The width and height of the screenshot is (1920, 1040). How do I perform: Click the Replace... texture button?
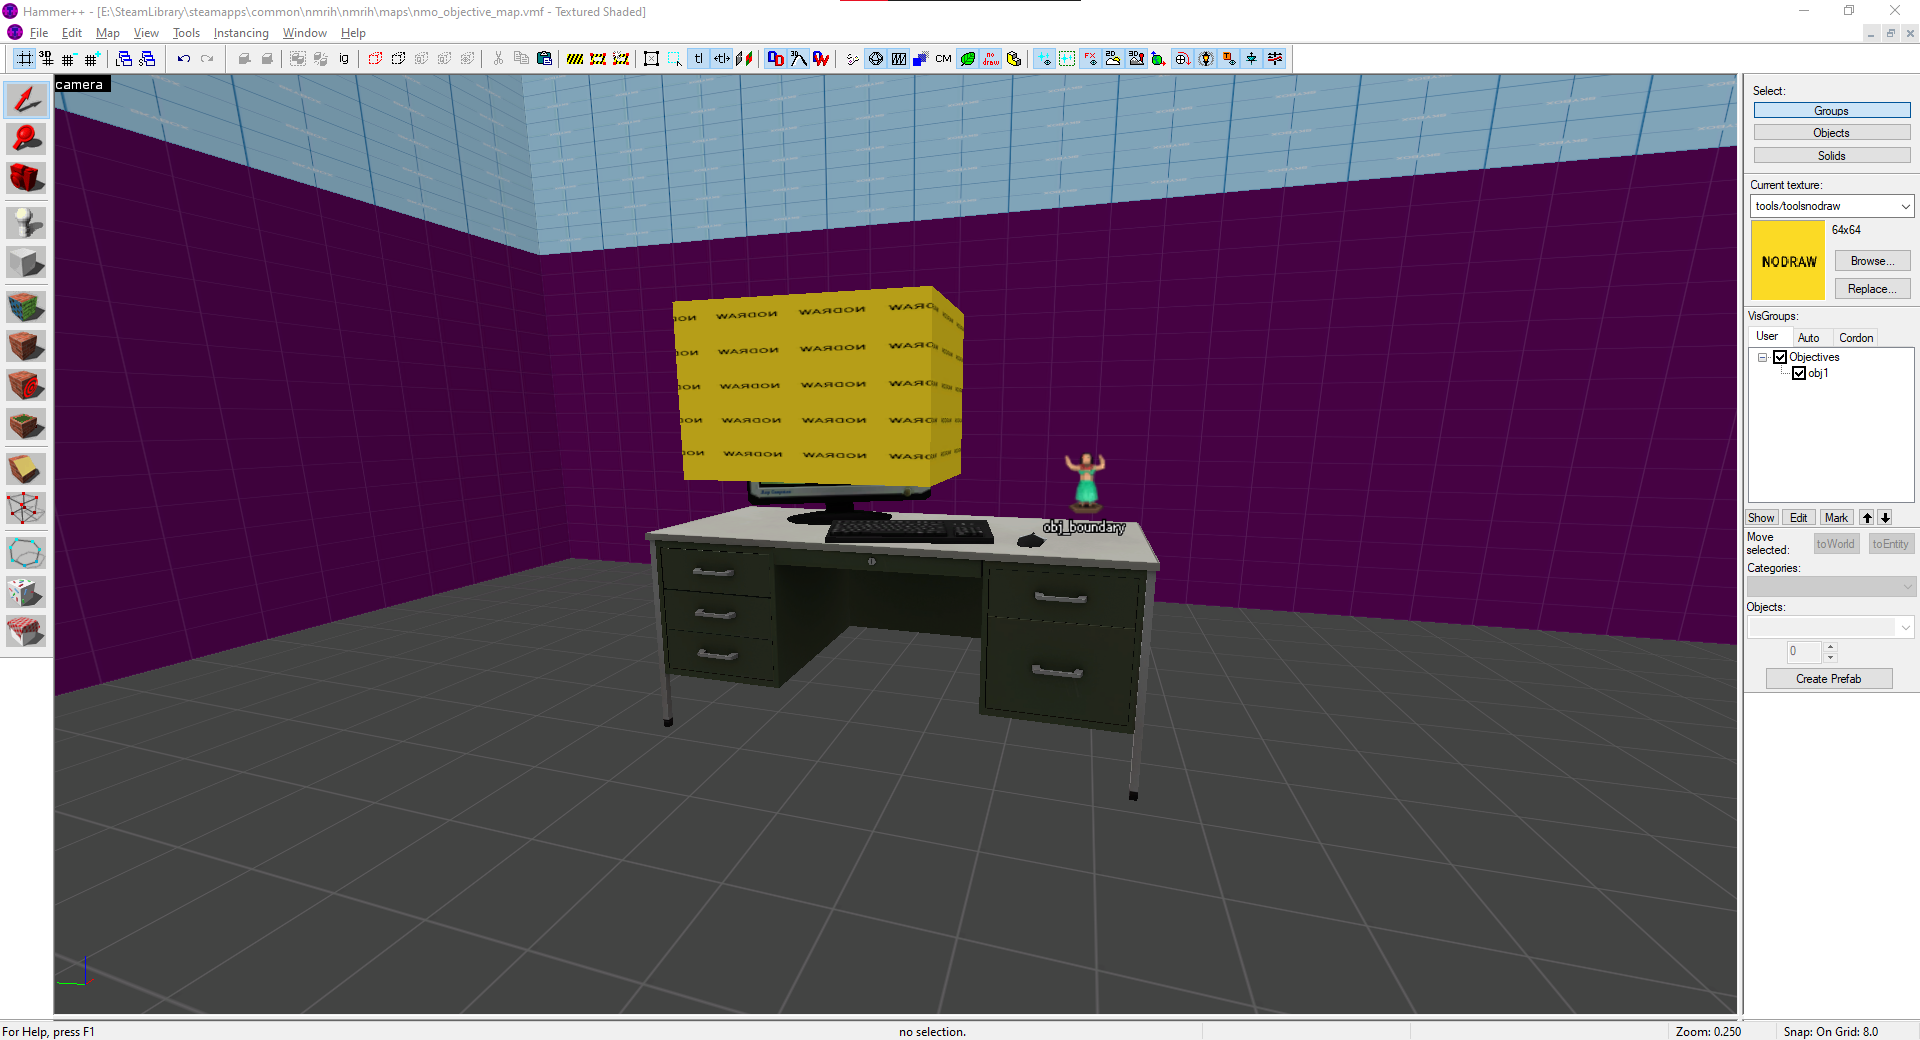(x=1872, y=289)
